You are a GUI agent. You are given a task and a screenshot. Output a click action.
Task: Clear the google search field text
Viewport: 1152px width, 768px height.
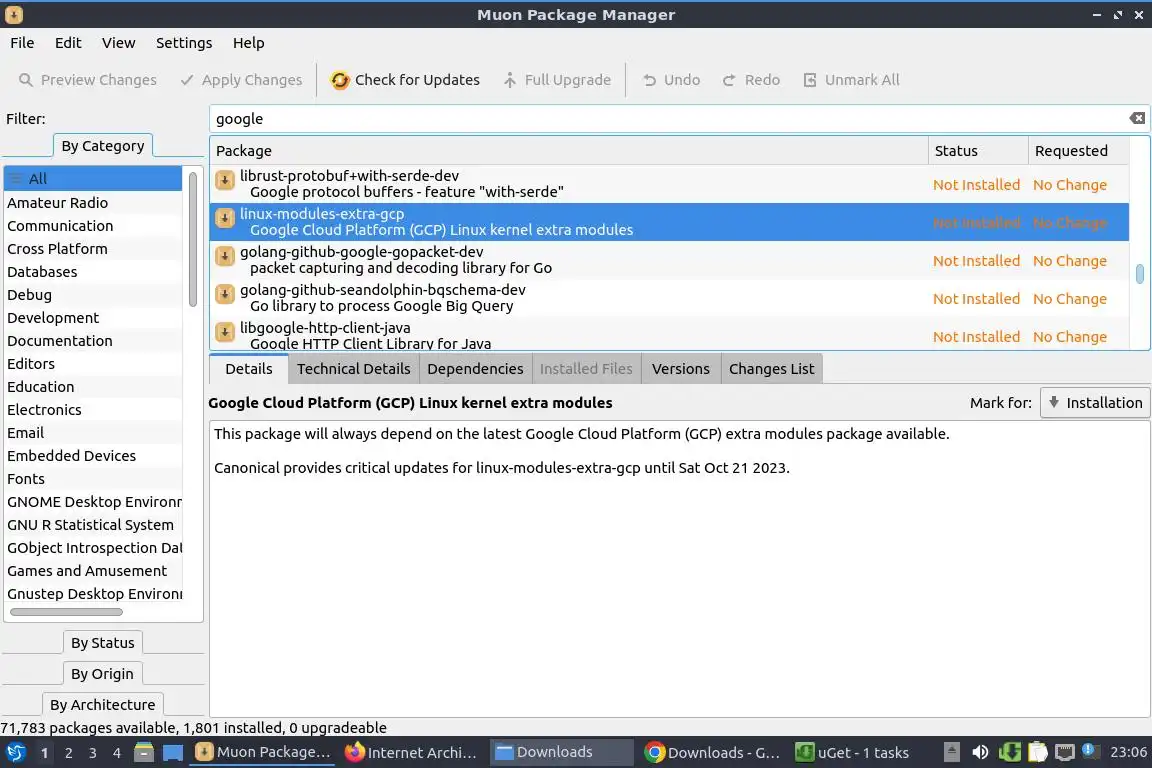click(x=1137, y=118)
